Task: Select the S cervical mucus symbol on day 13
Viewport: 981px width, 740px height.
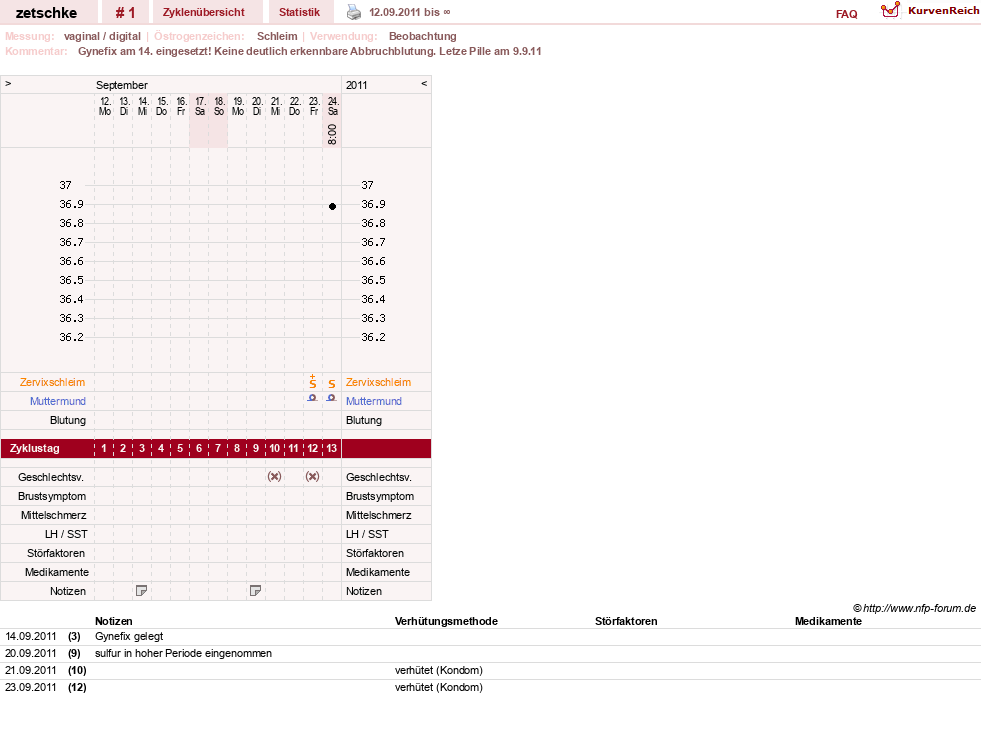Action: tap(332, 383)
